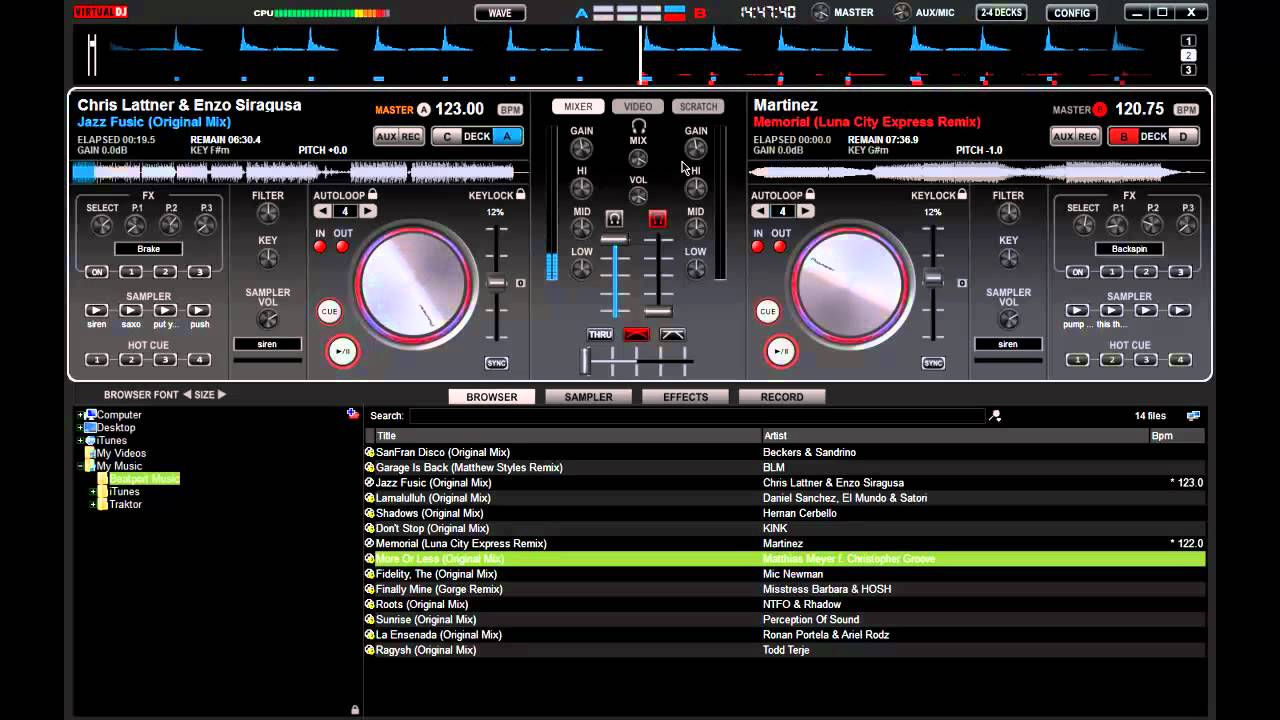Toggle the THRU button above crossfader
Screen dimensions: 1280x720
pos(600,335)
